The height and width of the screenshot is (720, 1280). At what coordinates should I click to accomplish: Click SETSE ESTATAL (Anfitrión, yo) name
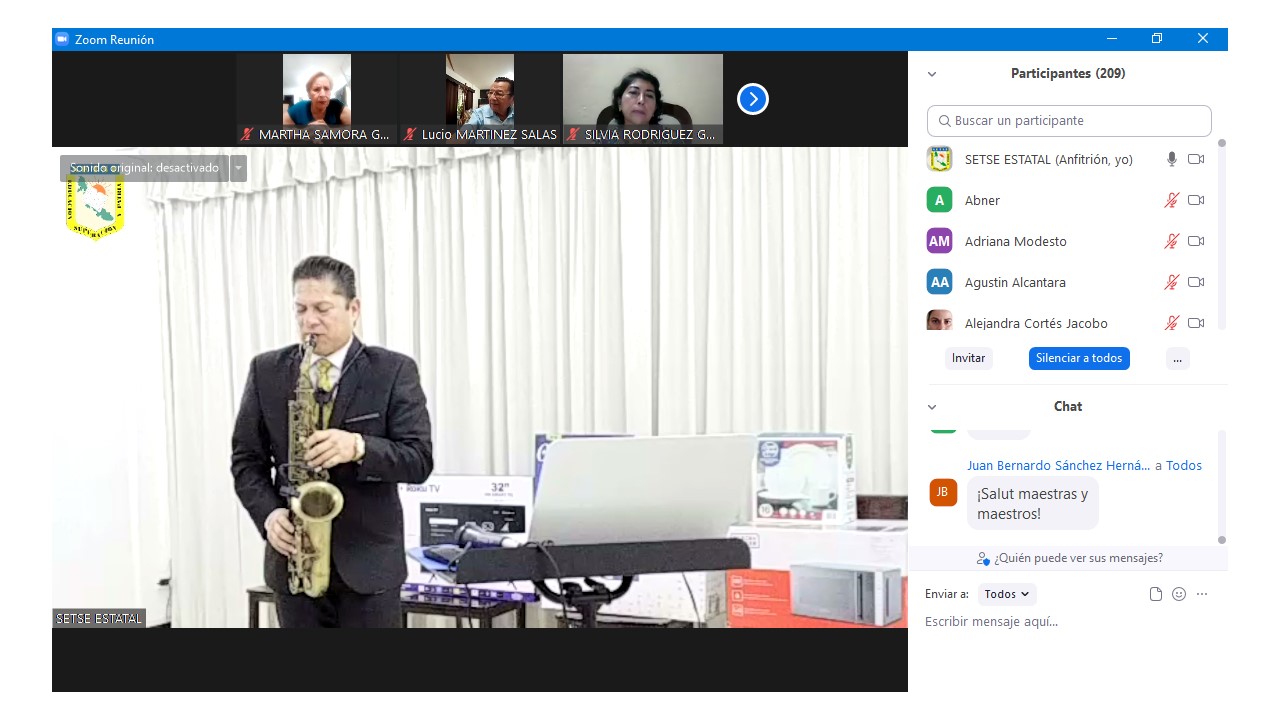(x=1048, y=159)
